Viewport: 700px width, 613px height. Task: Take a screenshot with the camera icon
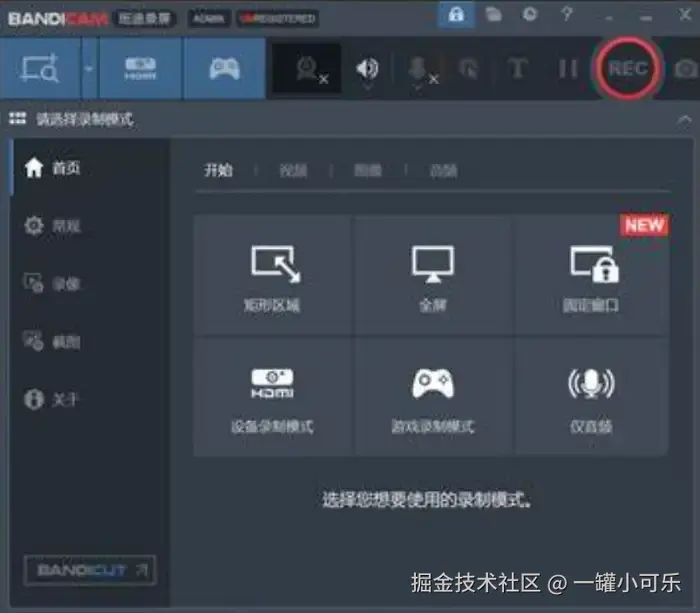click(686, 69)
